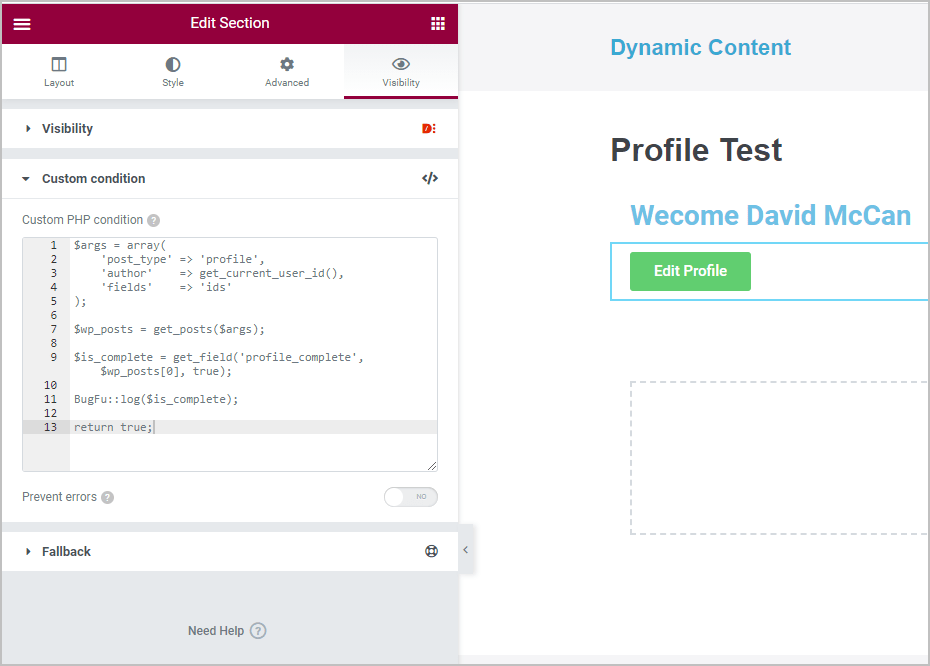Switch to the Advanced tab
The width and height of the screenshot is (930, 666).
point(287,72)
